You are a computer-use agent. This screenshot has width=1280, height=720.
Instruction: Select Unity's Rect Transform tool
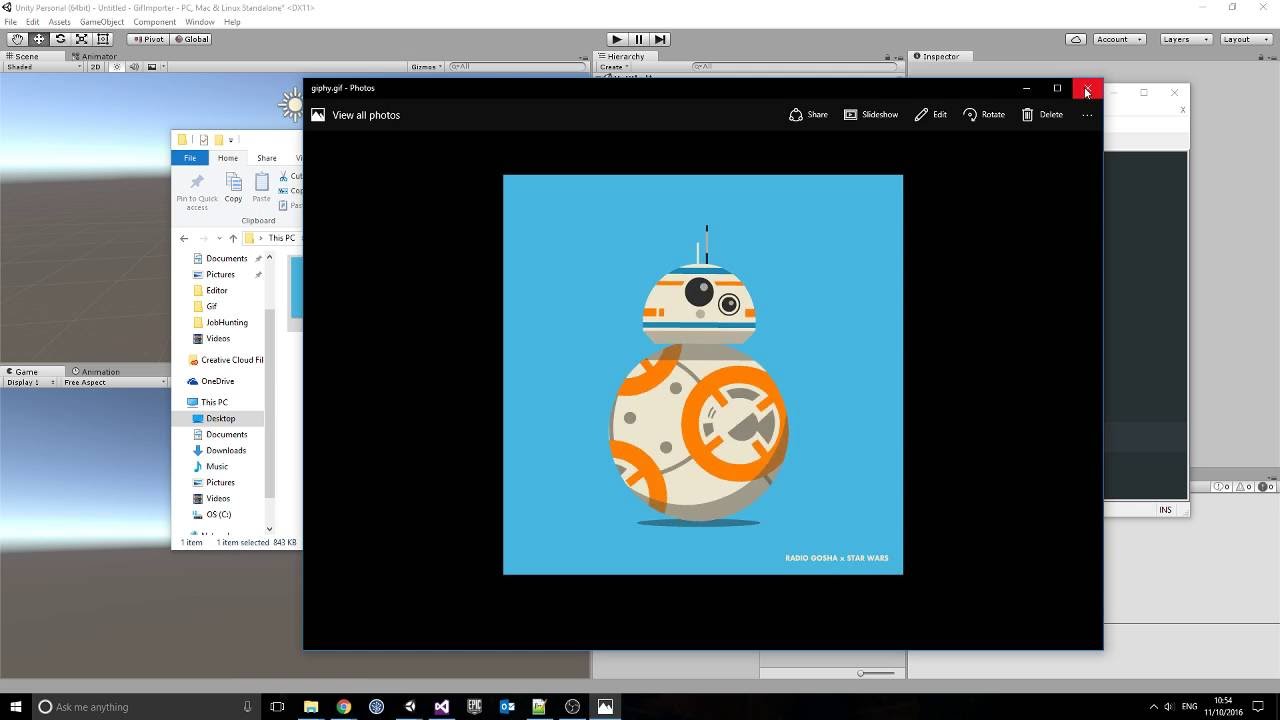[x=102, y=39]
